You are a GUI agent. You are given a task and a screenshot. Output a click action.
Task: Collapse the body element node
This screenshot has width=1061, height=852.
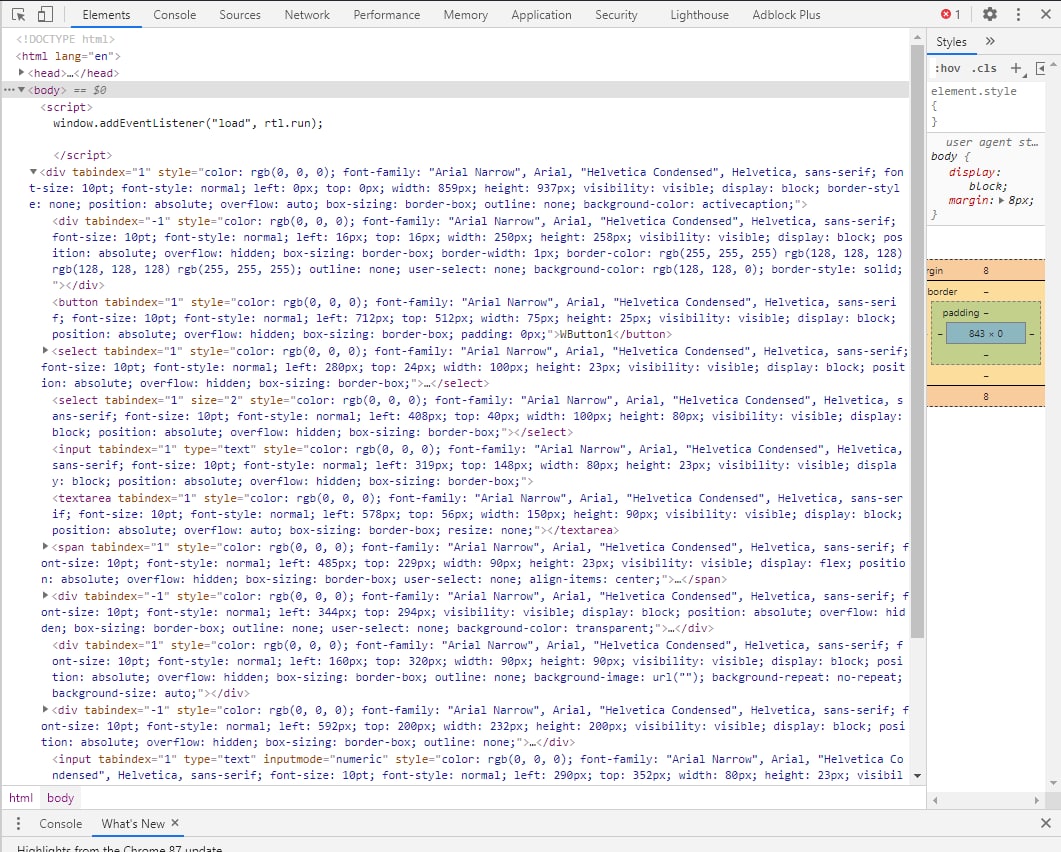point(21,89)
